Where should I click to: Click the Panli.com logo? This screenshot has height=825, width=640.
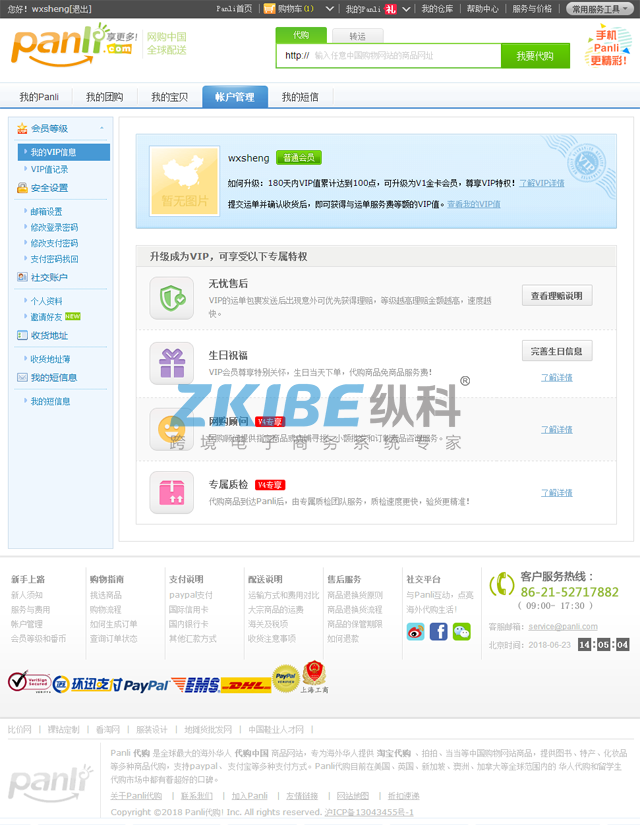click(73, 45)
